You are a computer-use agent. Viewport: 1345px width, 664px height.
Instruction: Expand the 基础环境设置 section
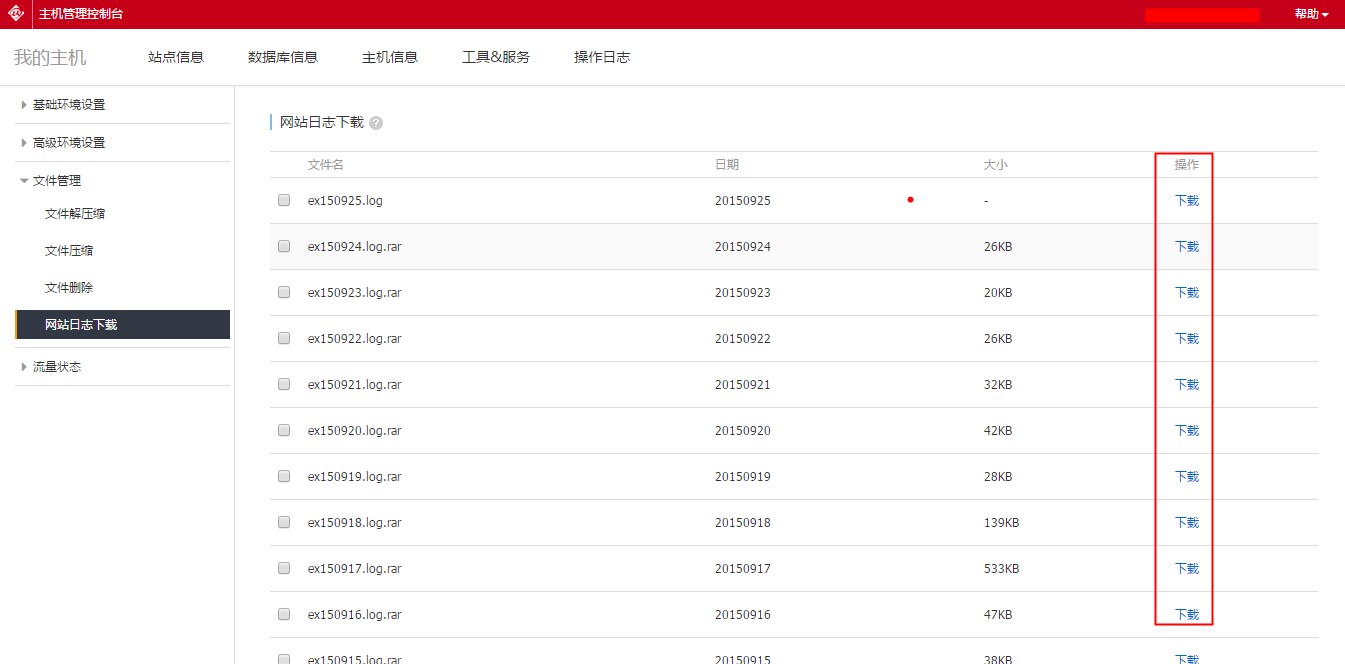68,105
